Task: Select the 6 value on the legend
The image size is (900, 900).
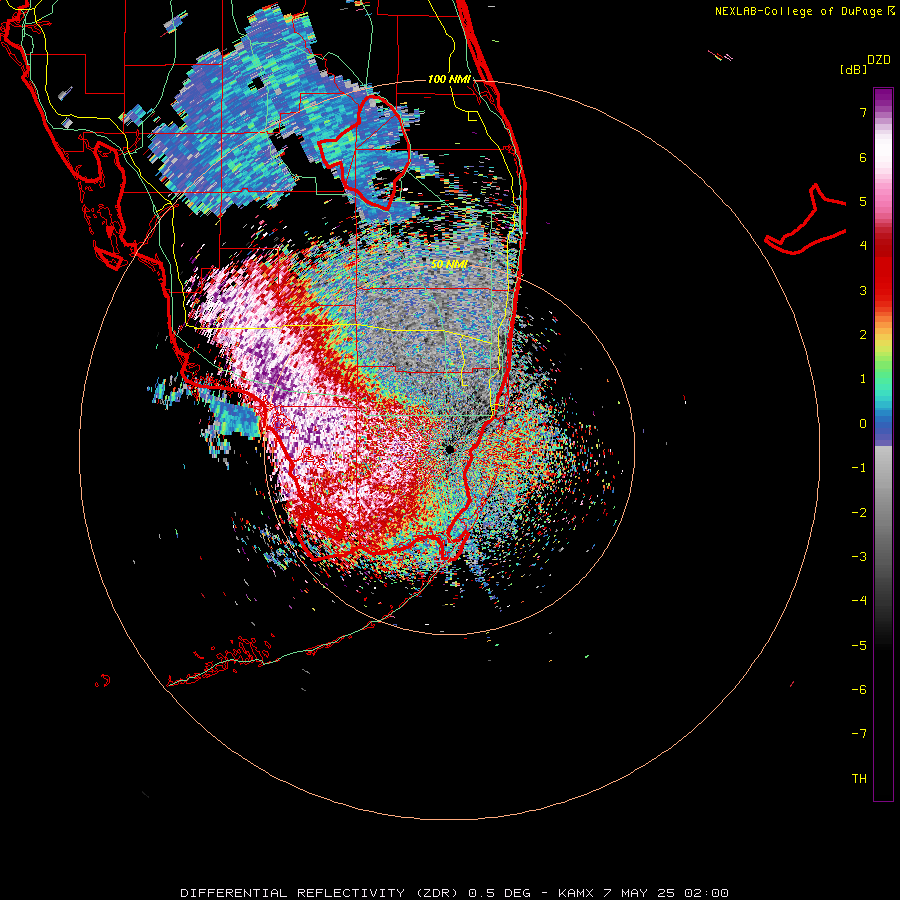Action: [863, 157]
